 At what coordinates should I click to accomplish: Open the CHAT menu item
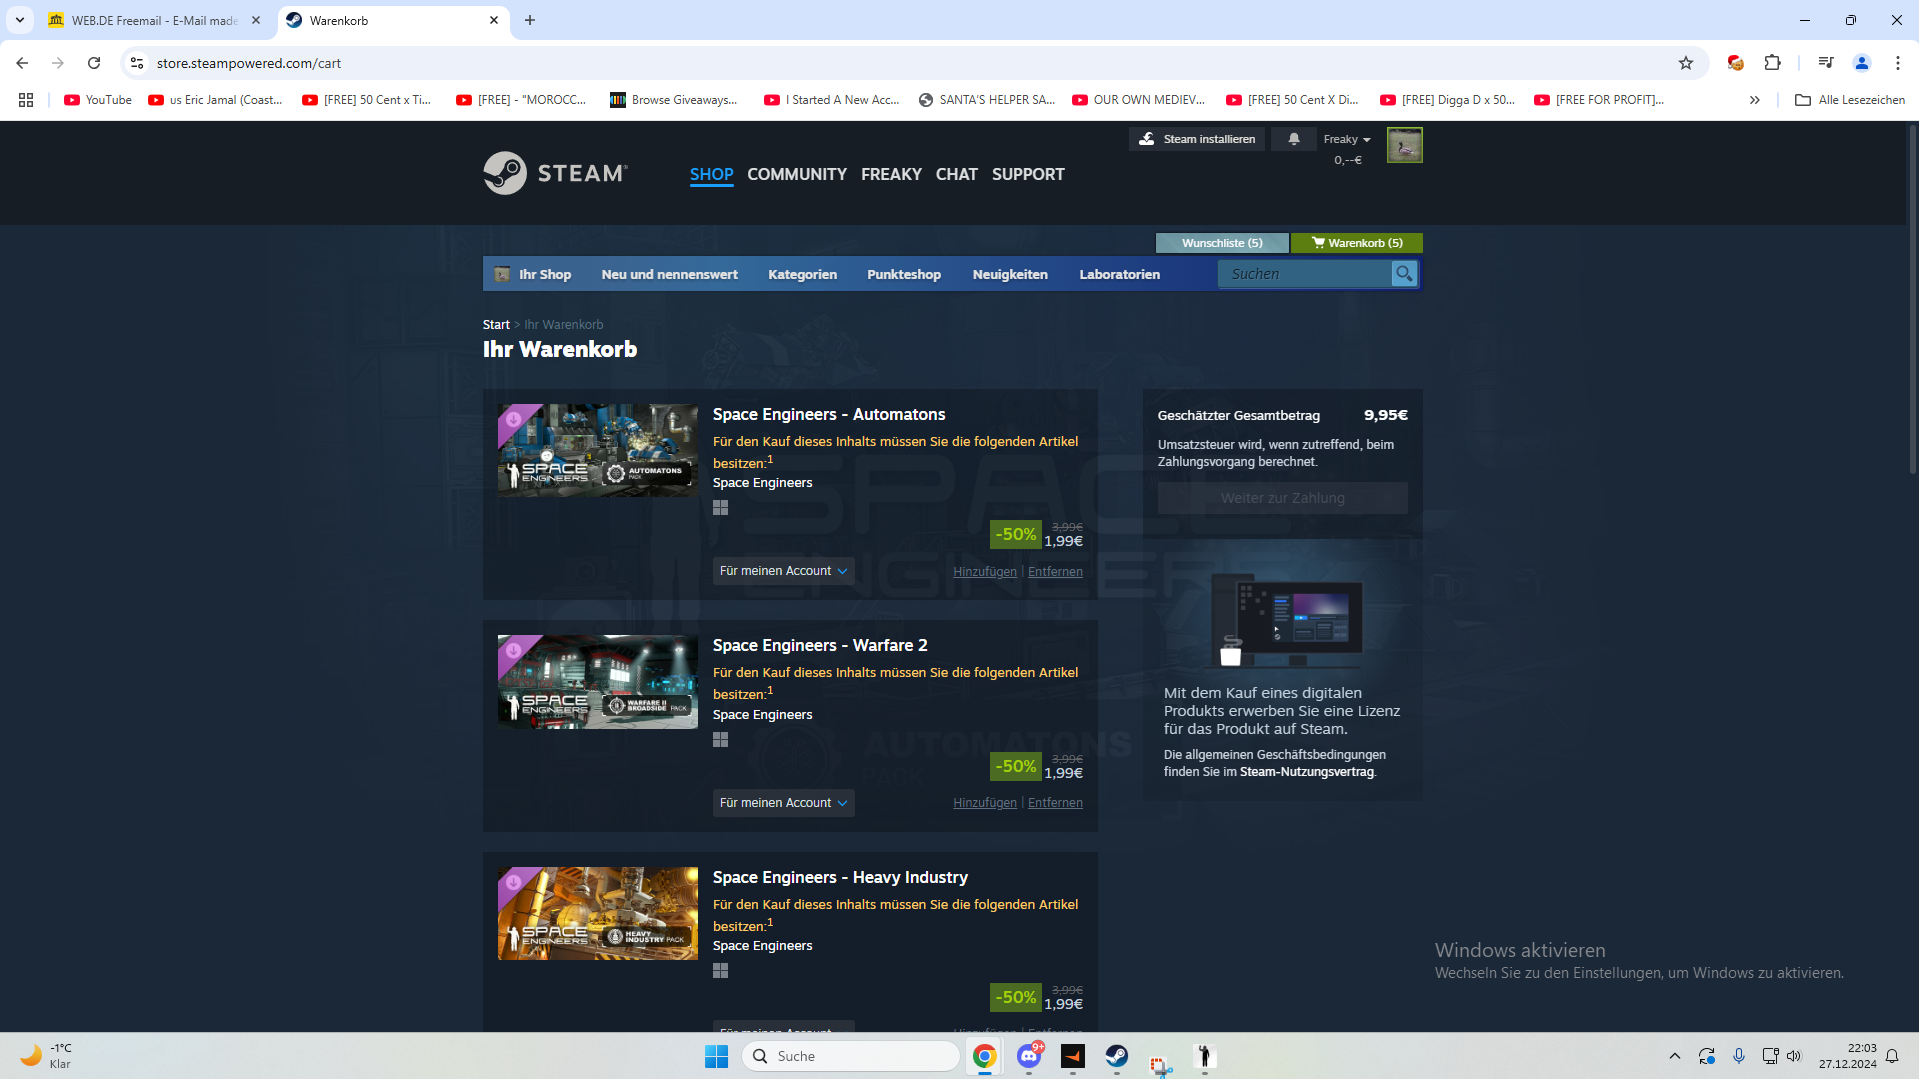[x=957, y=174]
